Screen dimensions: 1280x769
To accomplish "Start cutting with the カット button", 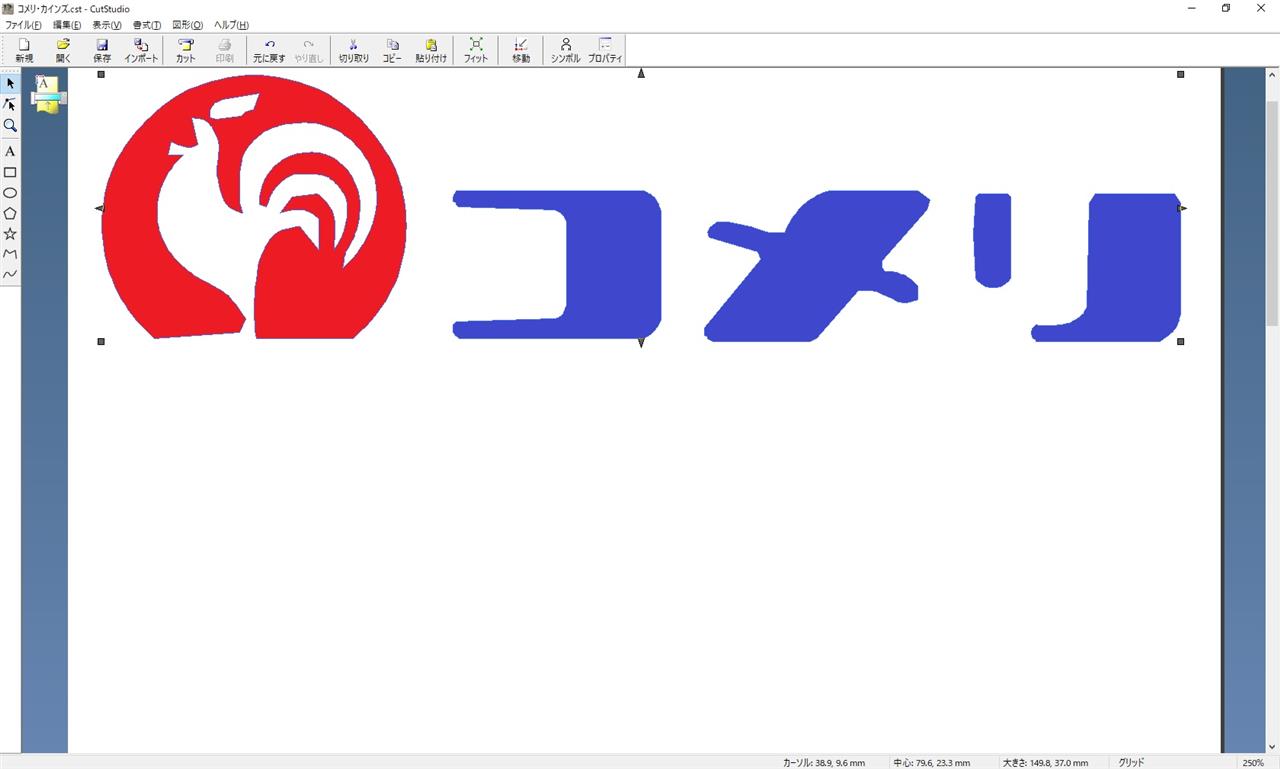I will click(186, 50).
